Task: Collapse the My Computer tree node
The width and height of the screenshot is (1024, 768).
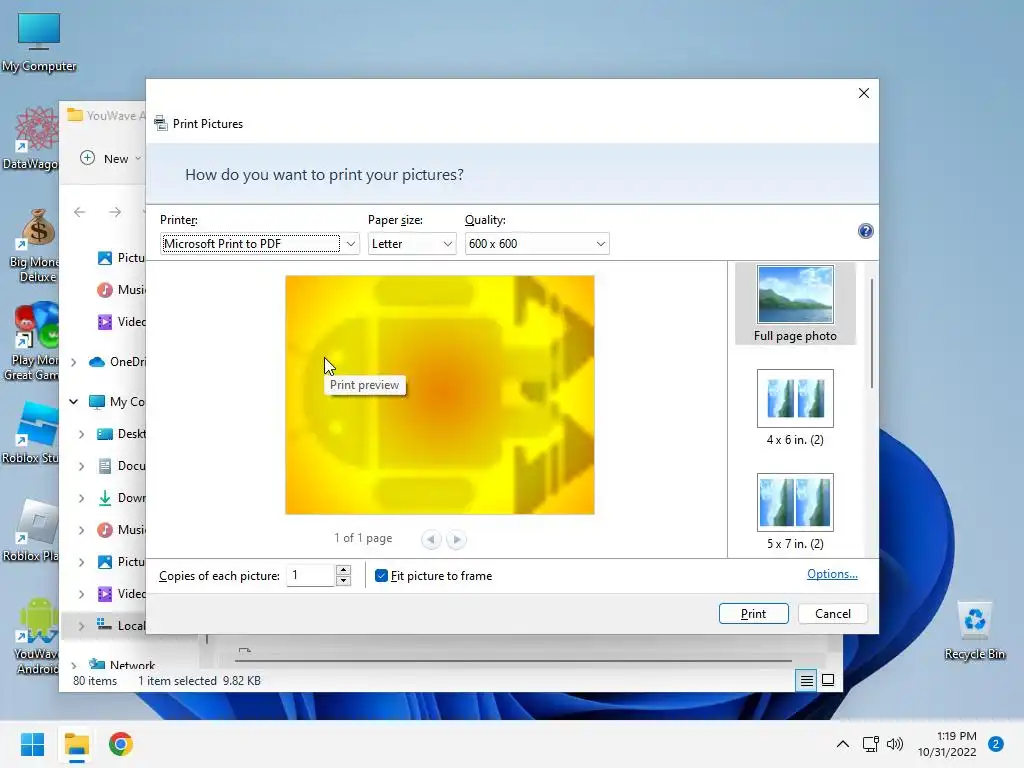Action: click(x=74, y=402)
